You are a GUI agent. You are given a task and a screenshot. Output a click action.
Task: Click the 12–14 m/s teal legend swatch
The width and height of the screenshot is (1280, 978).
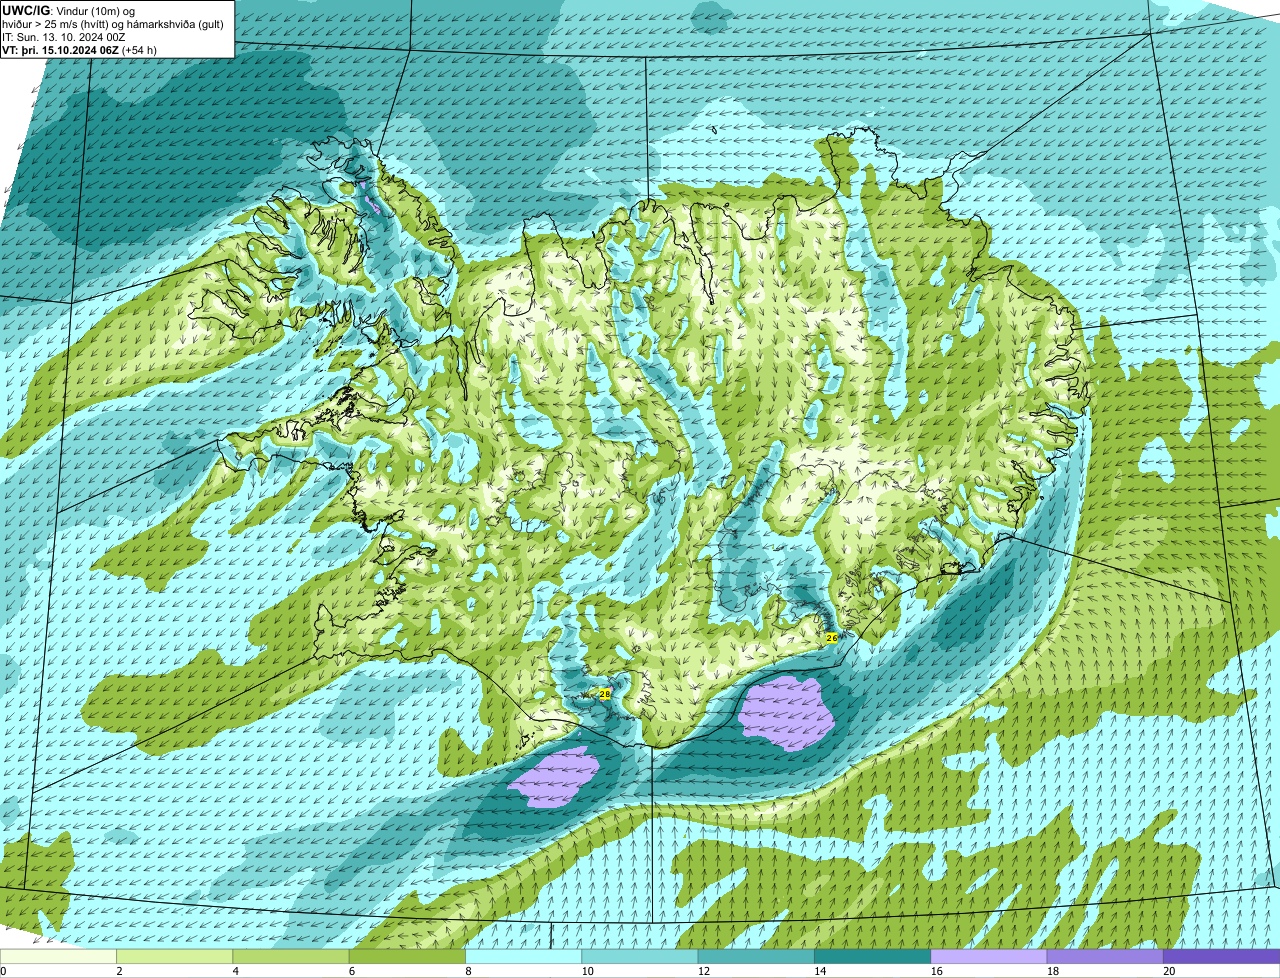(x=756, y=957)
